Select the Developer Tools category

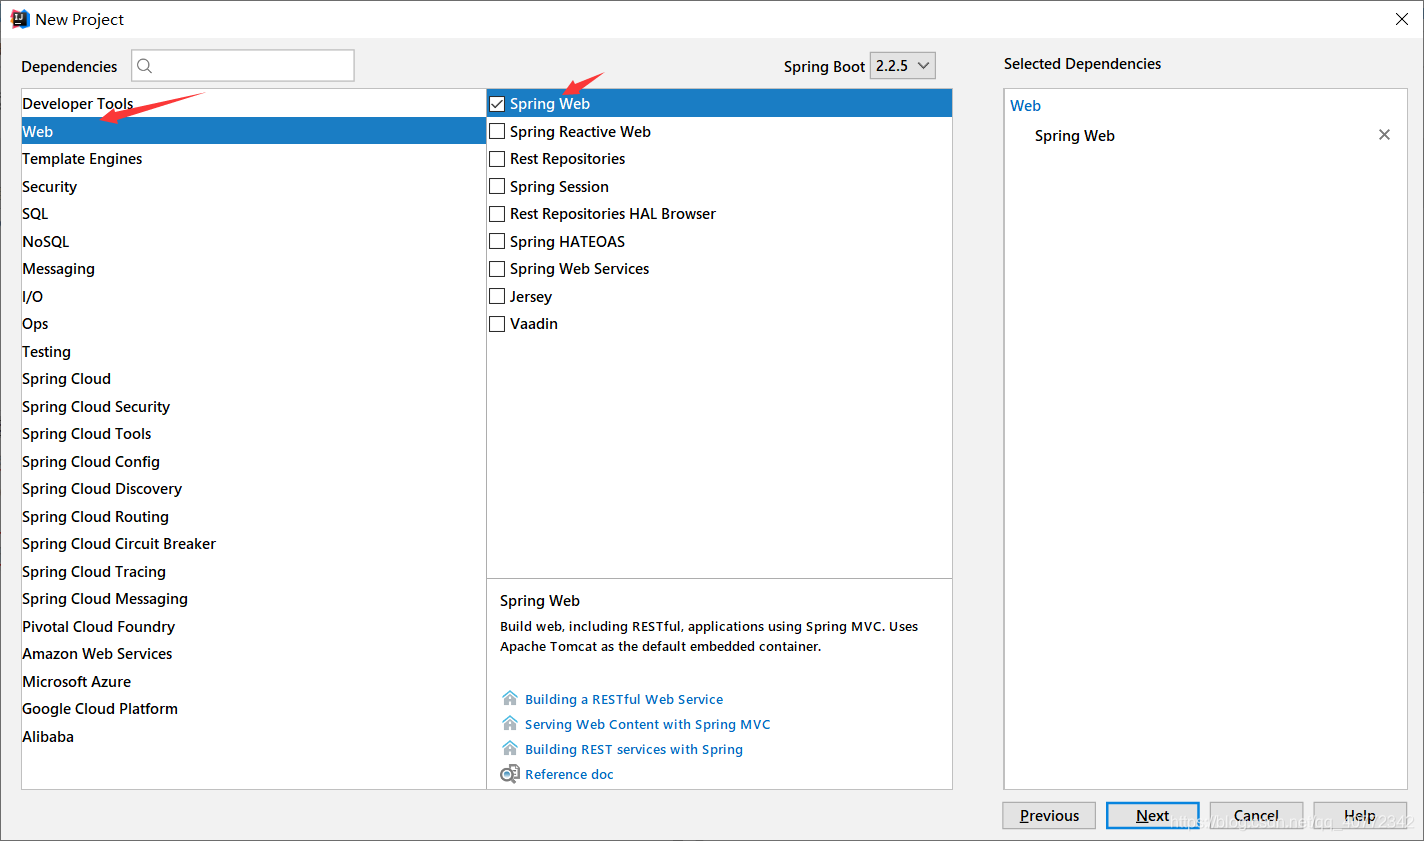coord(254,103)
